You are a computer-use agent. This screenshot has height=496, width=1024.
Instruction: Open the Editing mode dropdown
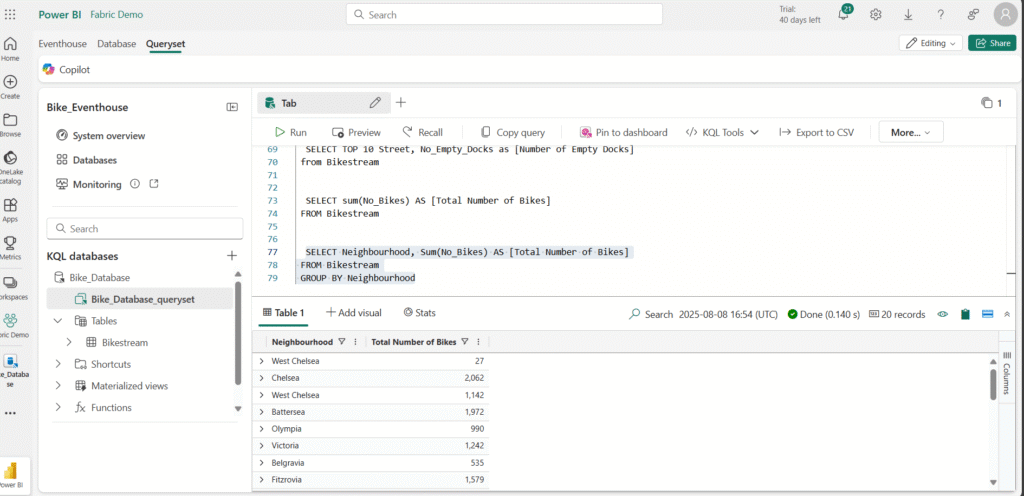tap(931, 43)
